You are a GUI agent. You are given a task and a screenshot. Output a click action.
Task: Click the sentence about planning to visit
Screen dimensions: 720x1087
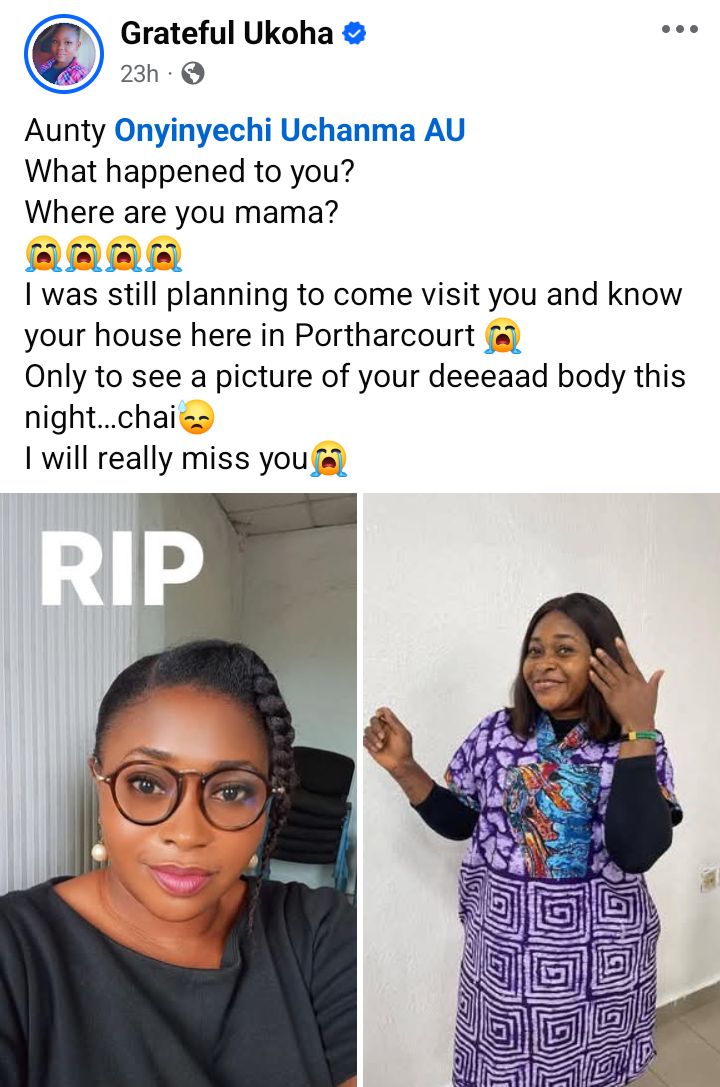coord(353,315)
